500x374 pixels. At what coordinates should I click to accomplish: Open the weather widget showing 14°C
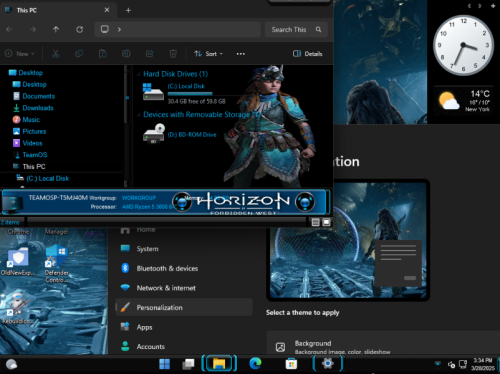(x=464, y=101)
